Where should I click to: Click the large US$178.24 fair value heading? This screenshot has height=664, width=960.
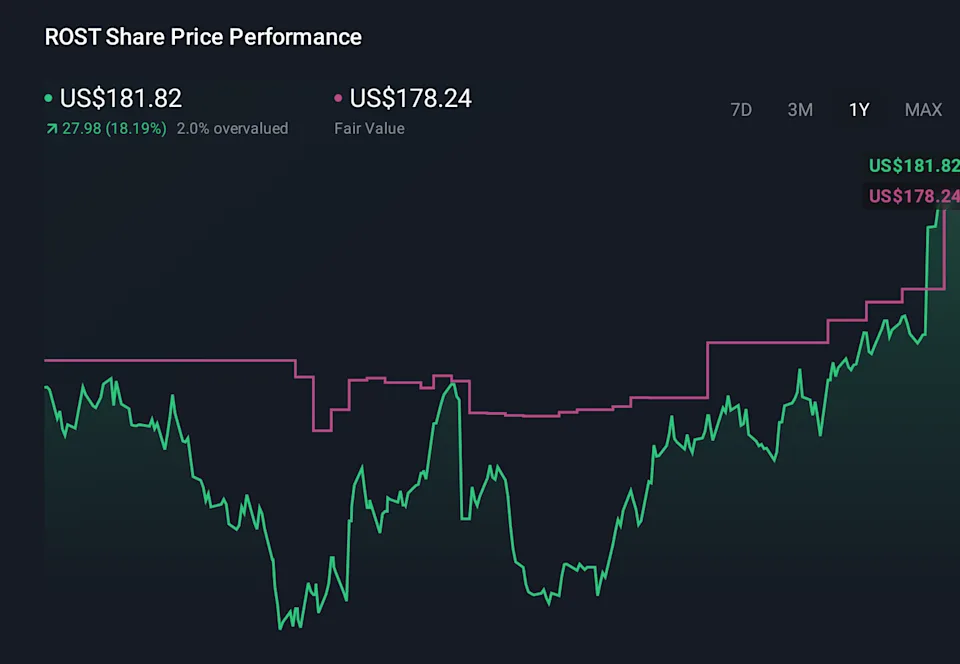[411, 98]
